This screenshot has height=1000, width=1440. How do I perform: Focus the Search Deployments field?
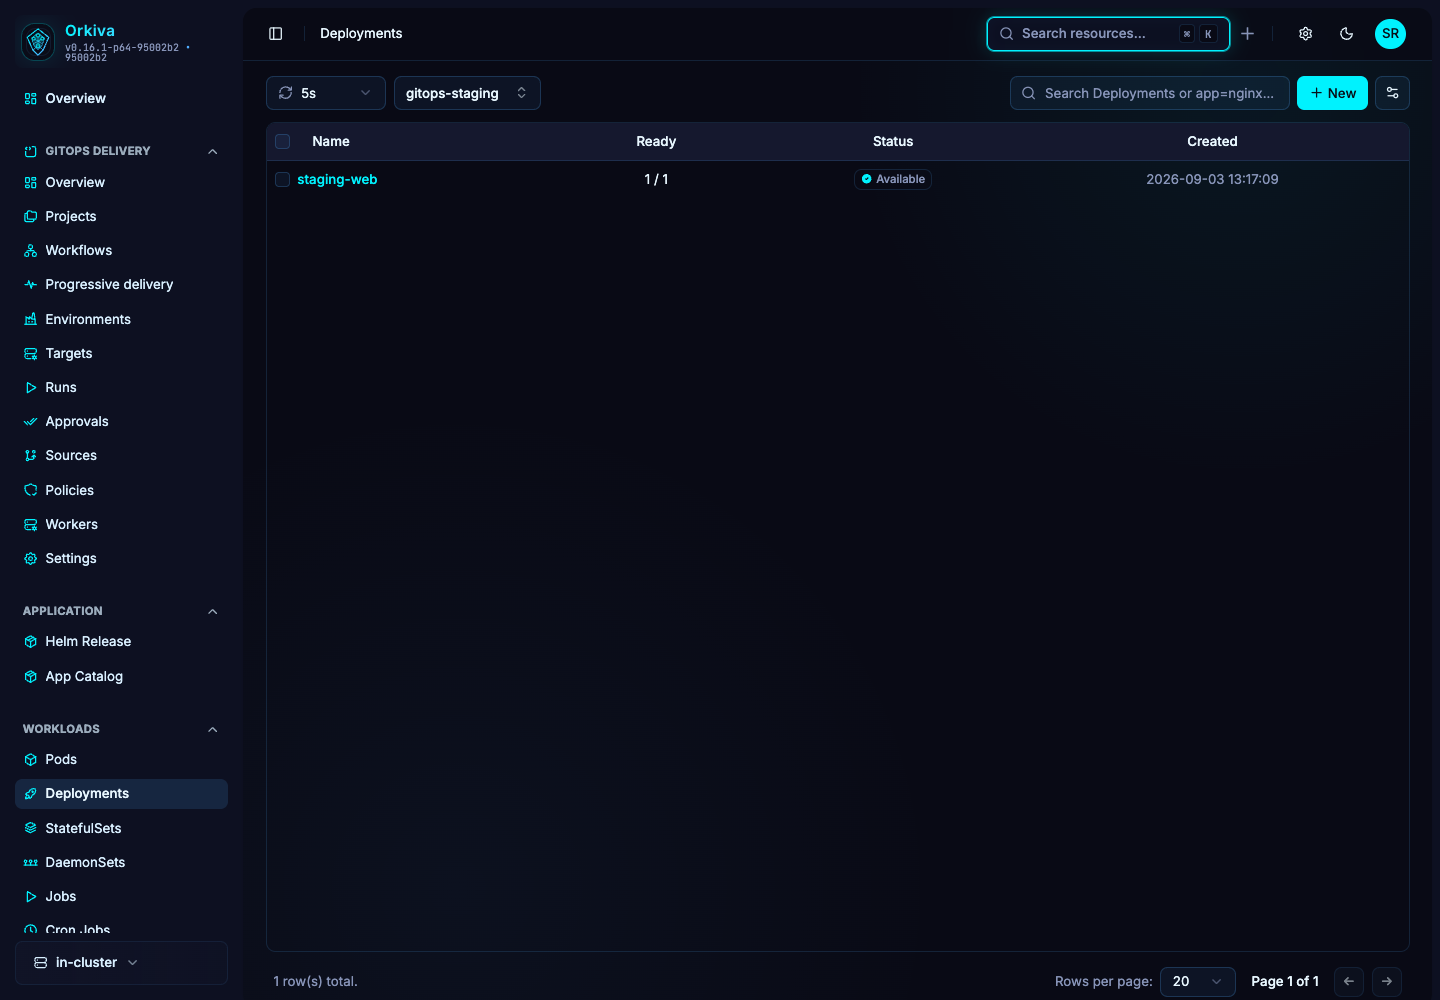1150,93
